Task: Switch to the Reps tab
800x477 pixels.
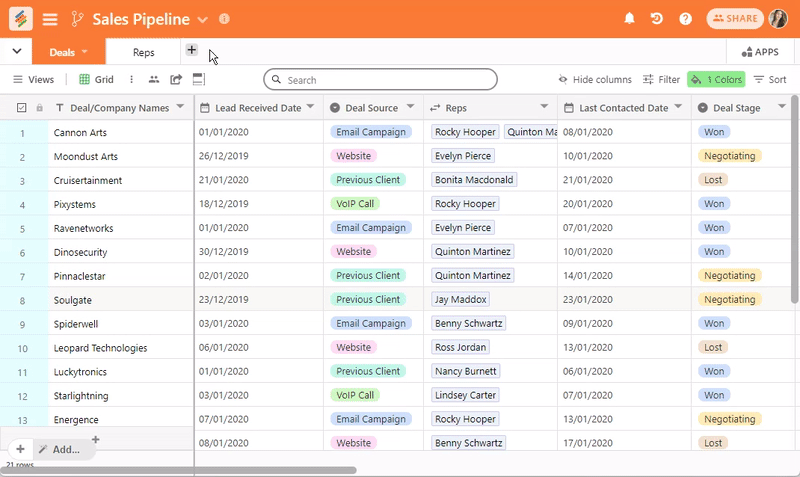Action: [x=143, y=52]
